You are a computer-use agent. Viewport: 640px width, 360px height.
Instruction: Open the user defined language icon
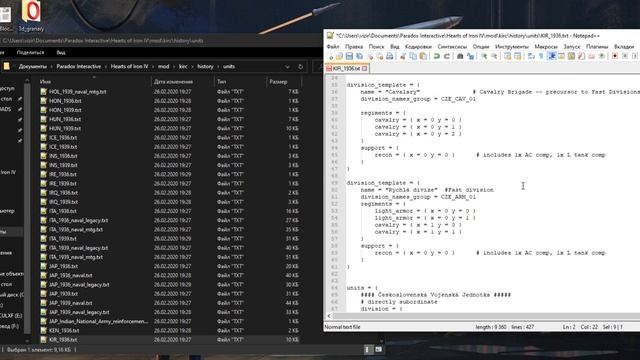tap(561, 56)
